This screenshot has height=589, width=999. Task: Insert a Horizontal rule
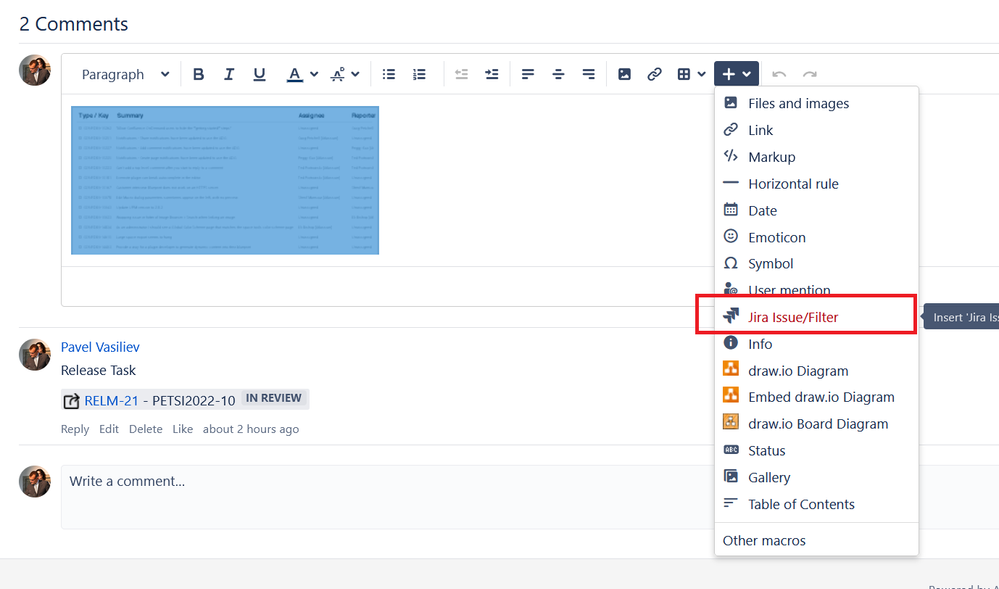point(816,184)
